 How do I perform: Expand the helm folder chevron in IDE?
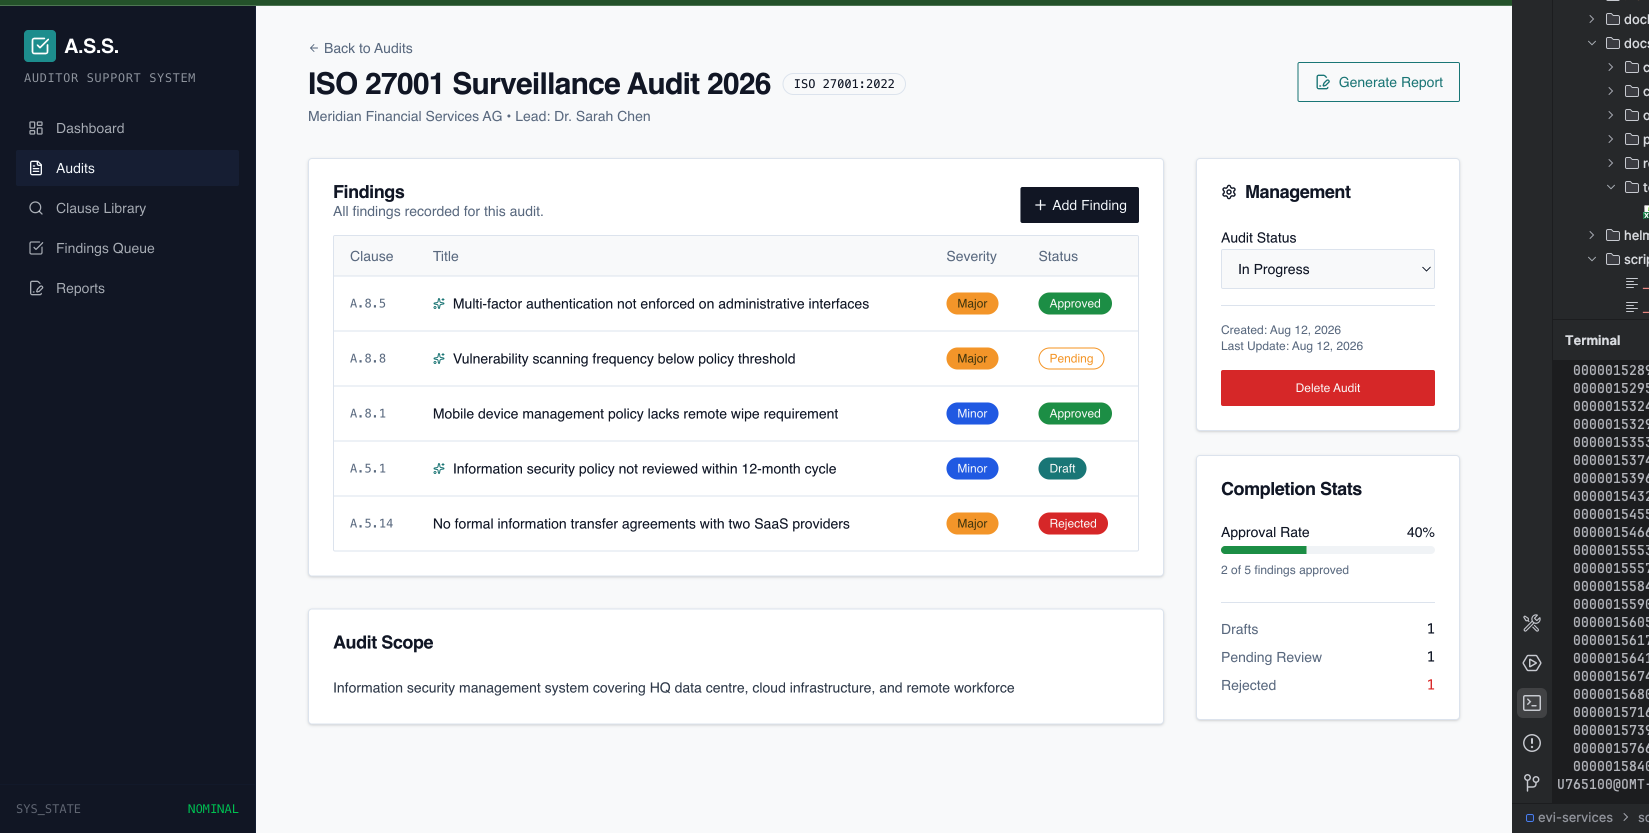(1592, 235)
